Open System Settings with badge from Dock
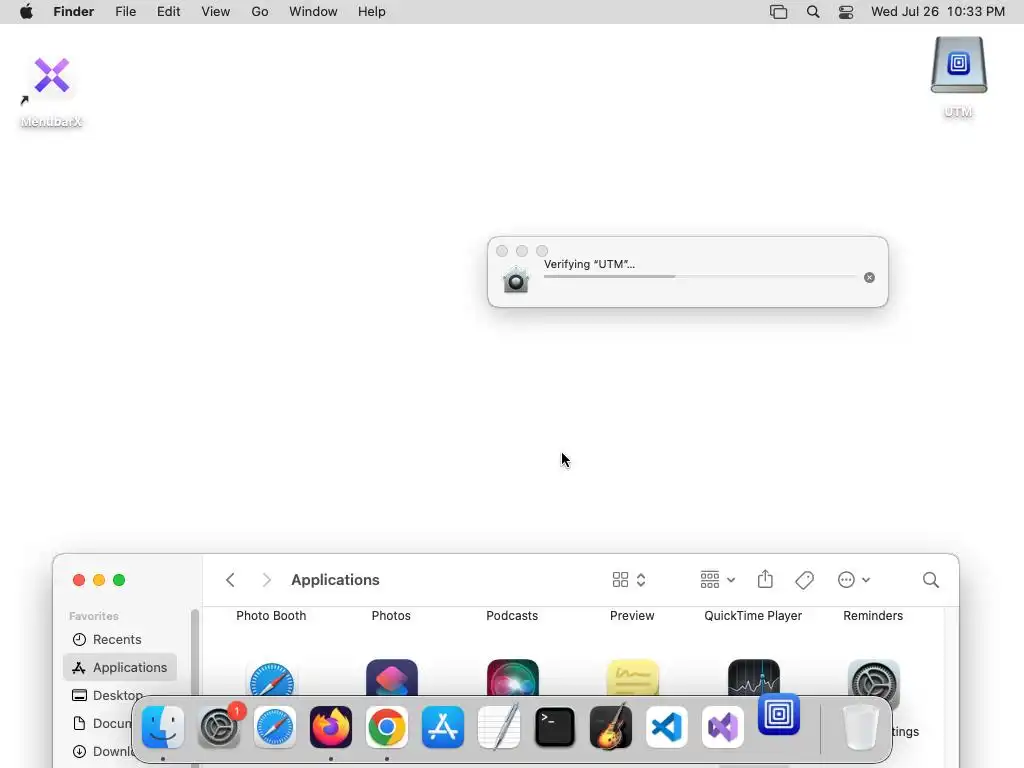 219,727
